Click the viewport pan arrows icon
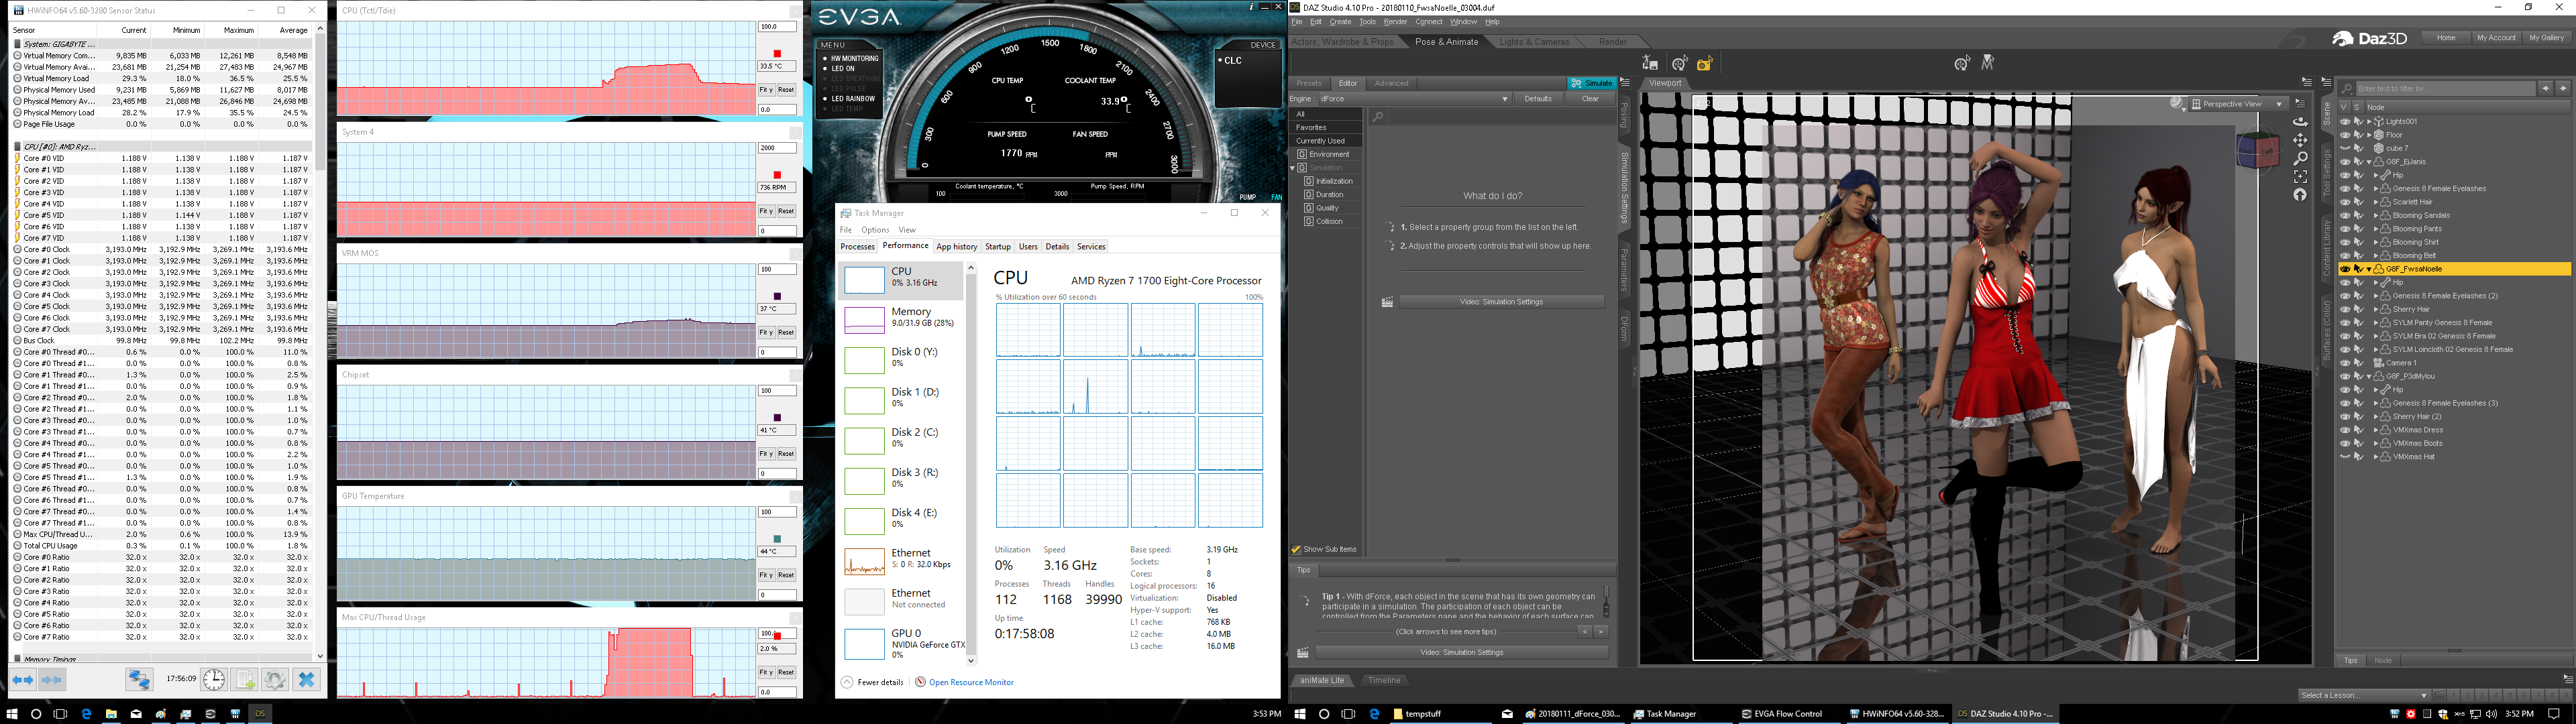 (2300, 140)
